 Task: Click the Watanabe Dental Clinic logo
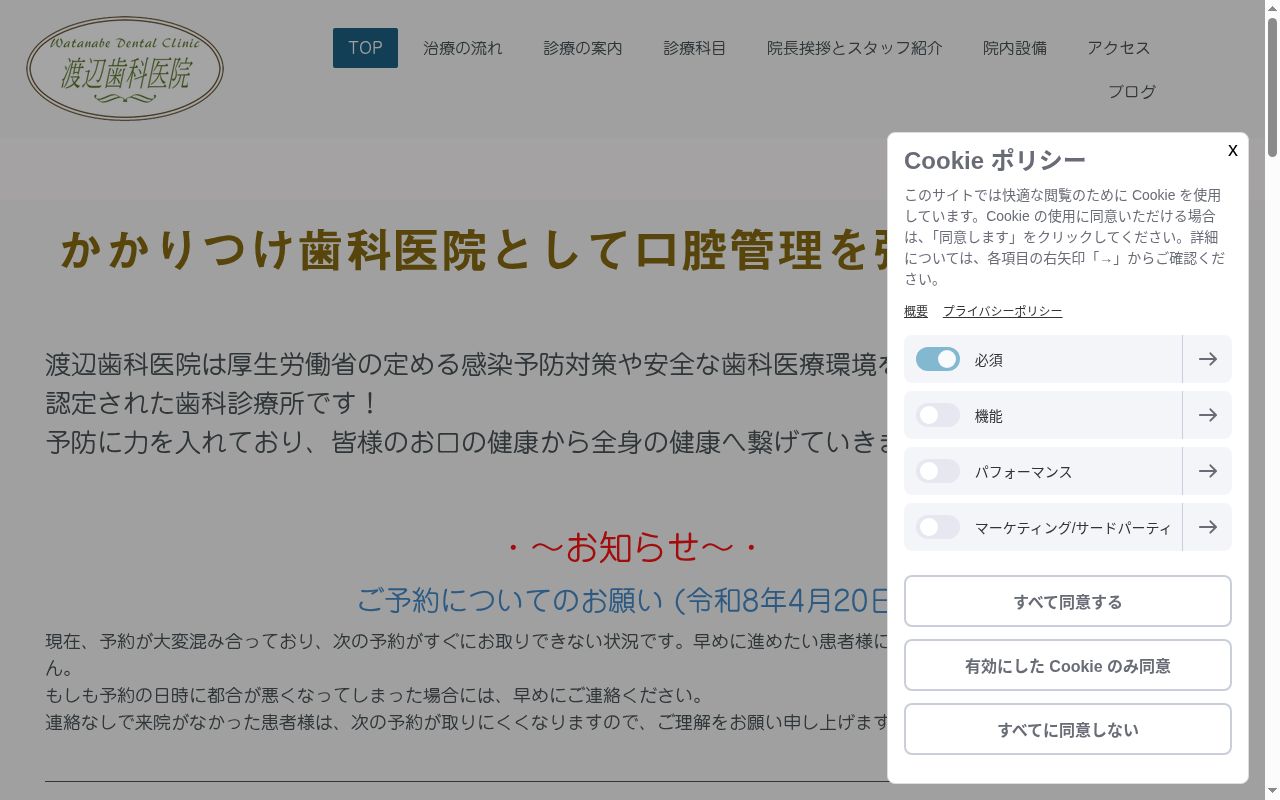(125, 69)
